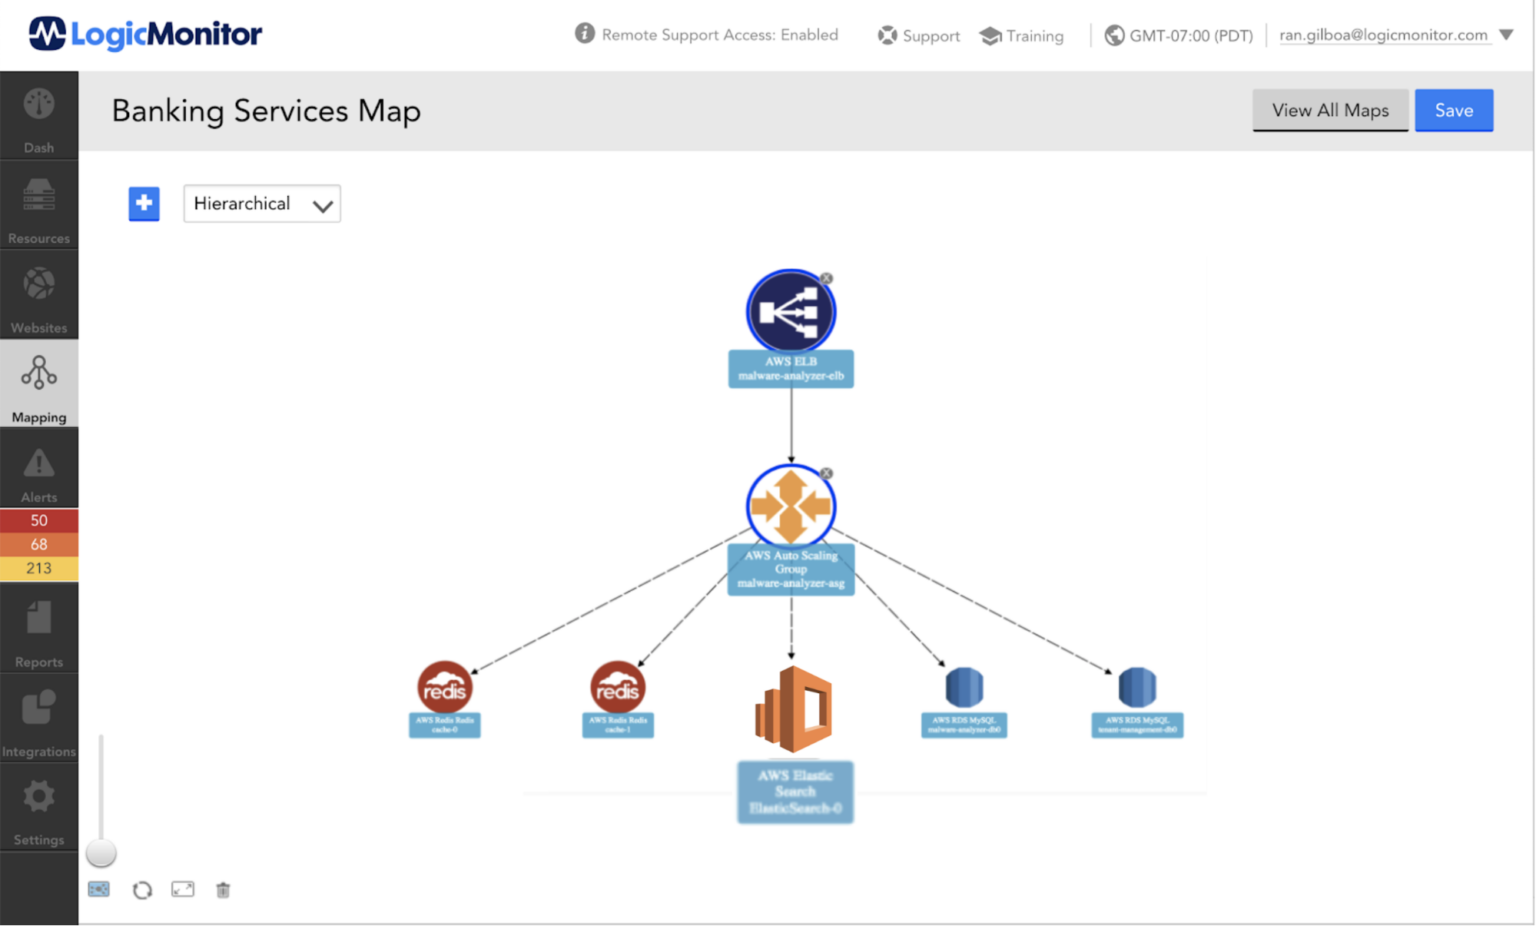Open the Websites section
Image resolution: width=1536 pixels, height=926 pixels.
click(x=39, y=294)
